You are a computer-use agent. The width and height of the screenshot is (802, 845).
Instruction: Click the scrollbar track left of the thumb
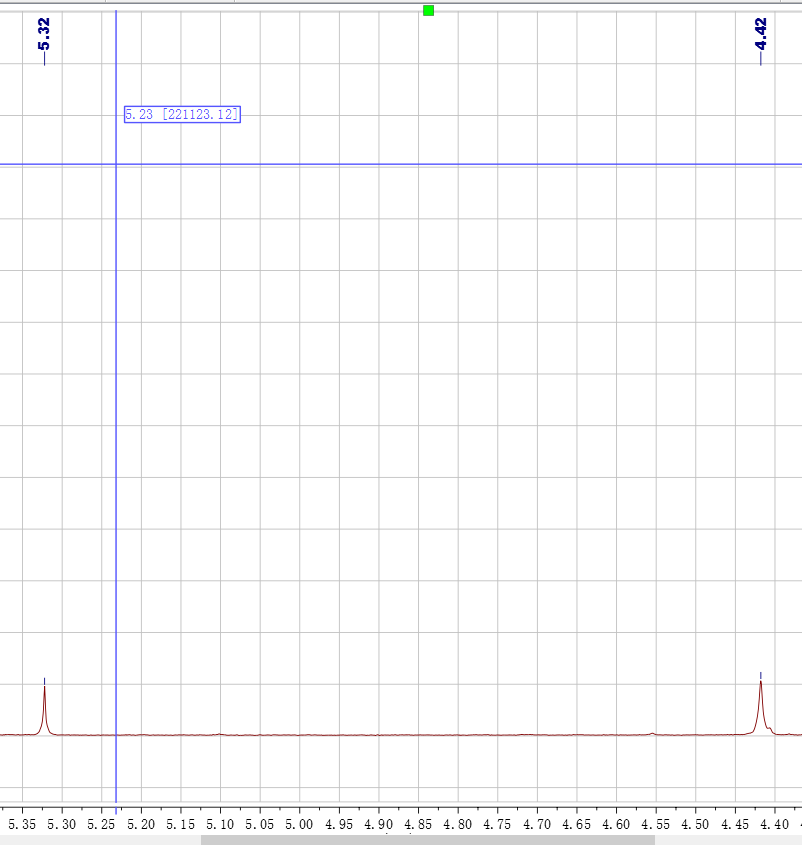[x=100, y=840]
